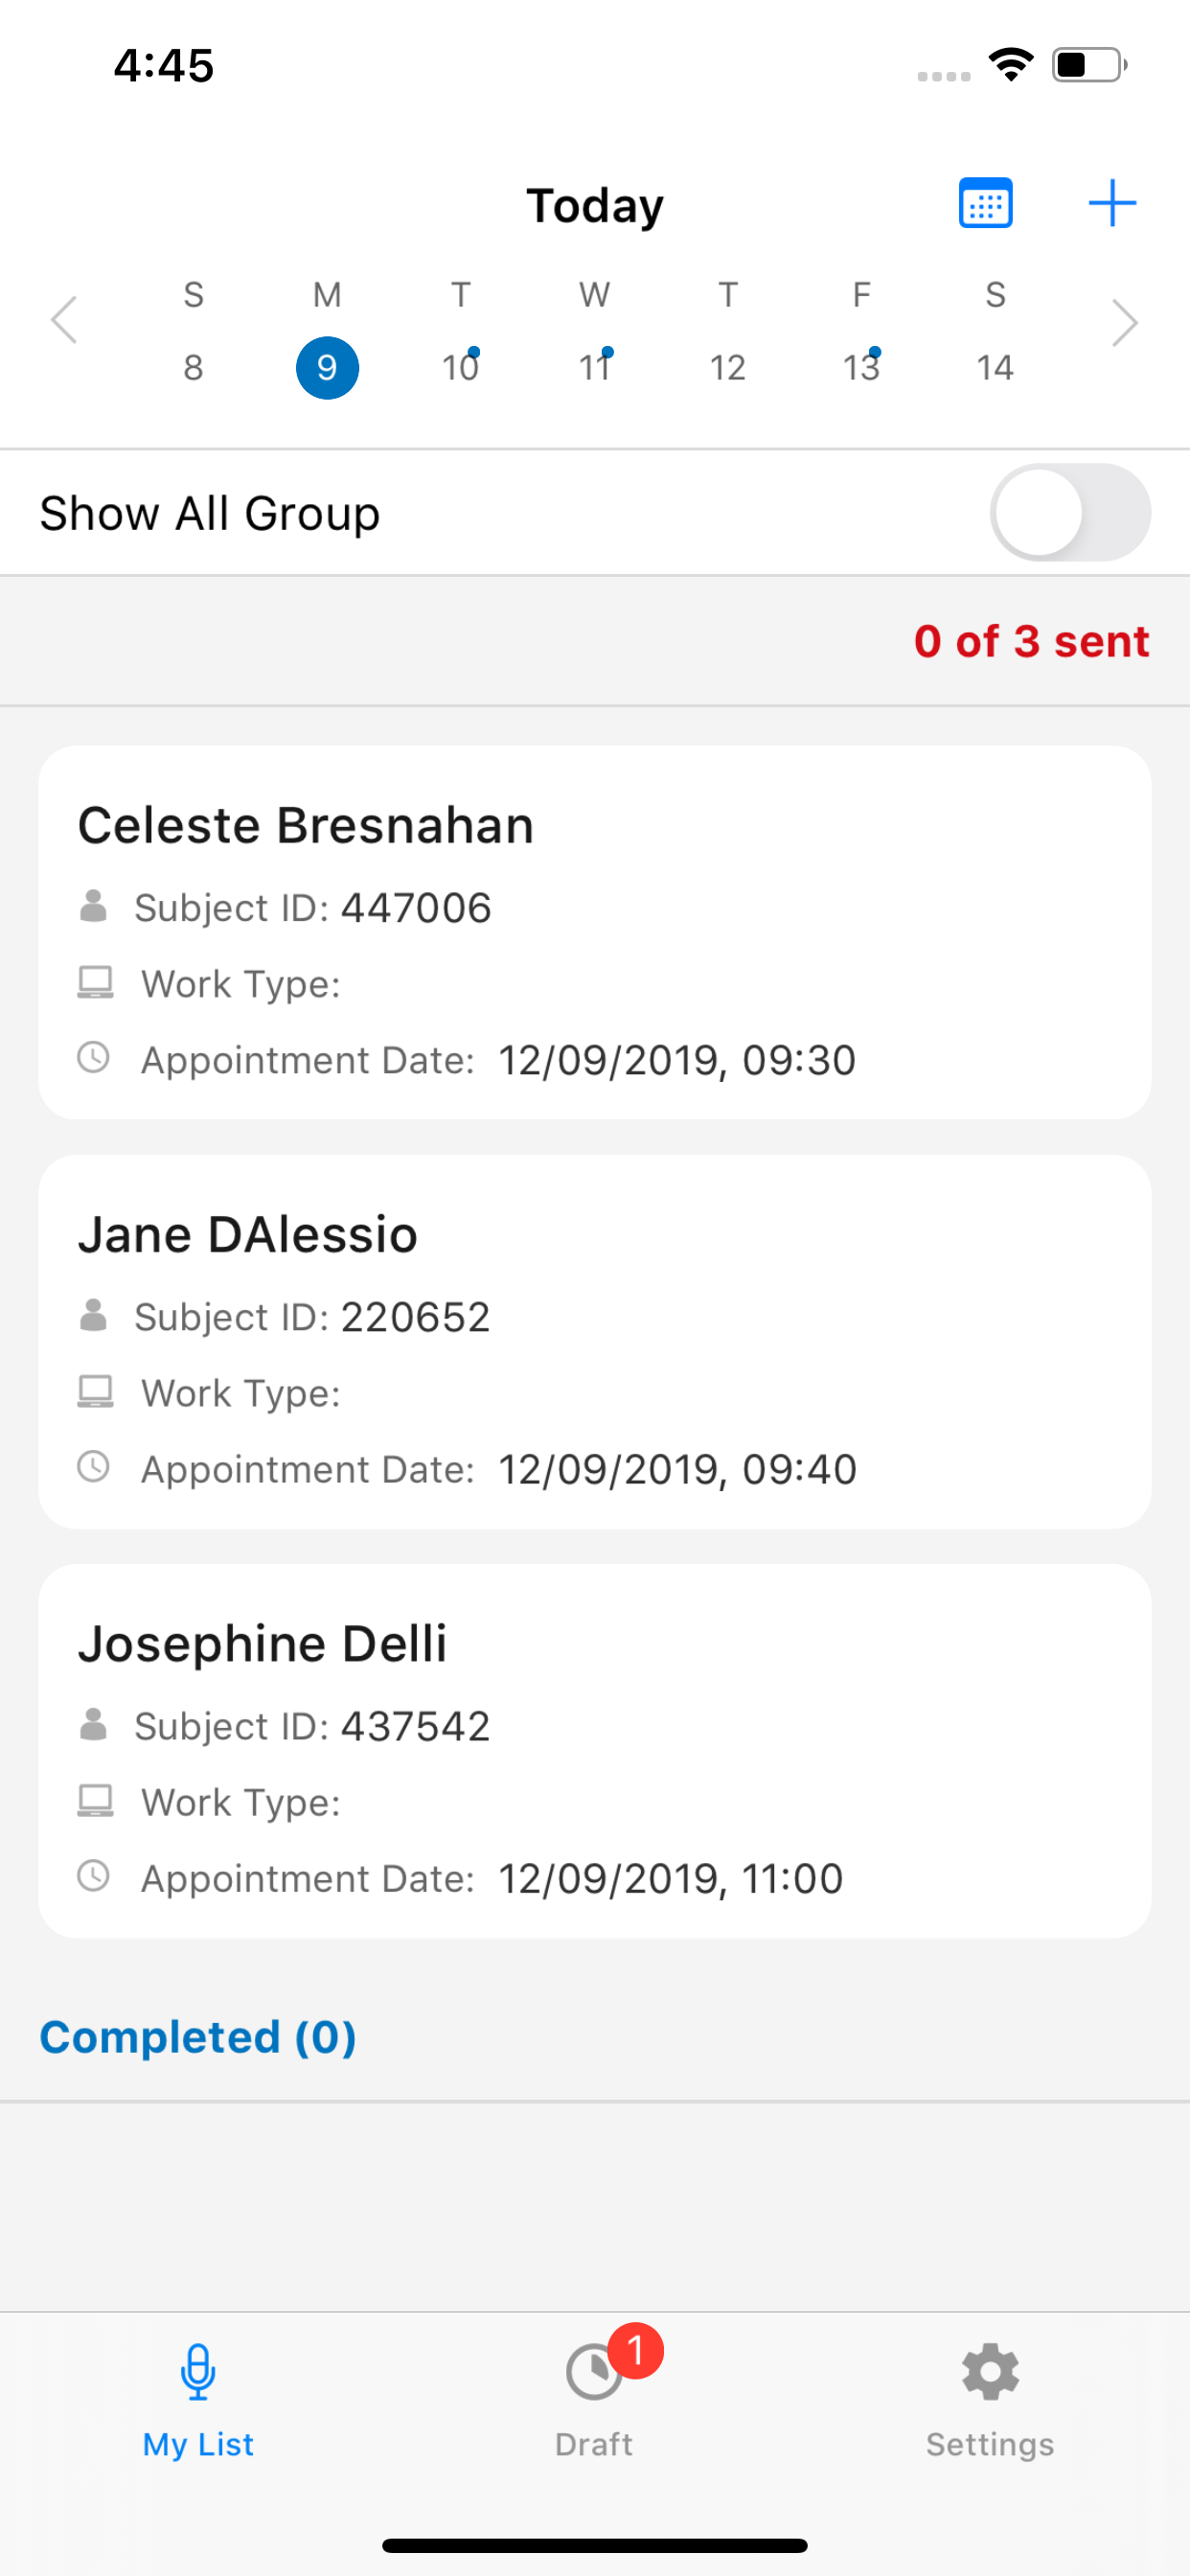Enable the Show All Group switch

[x=1070, y=513]
